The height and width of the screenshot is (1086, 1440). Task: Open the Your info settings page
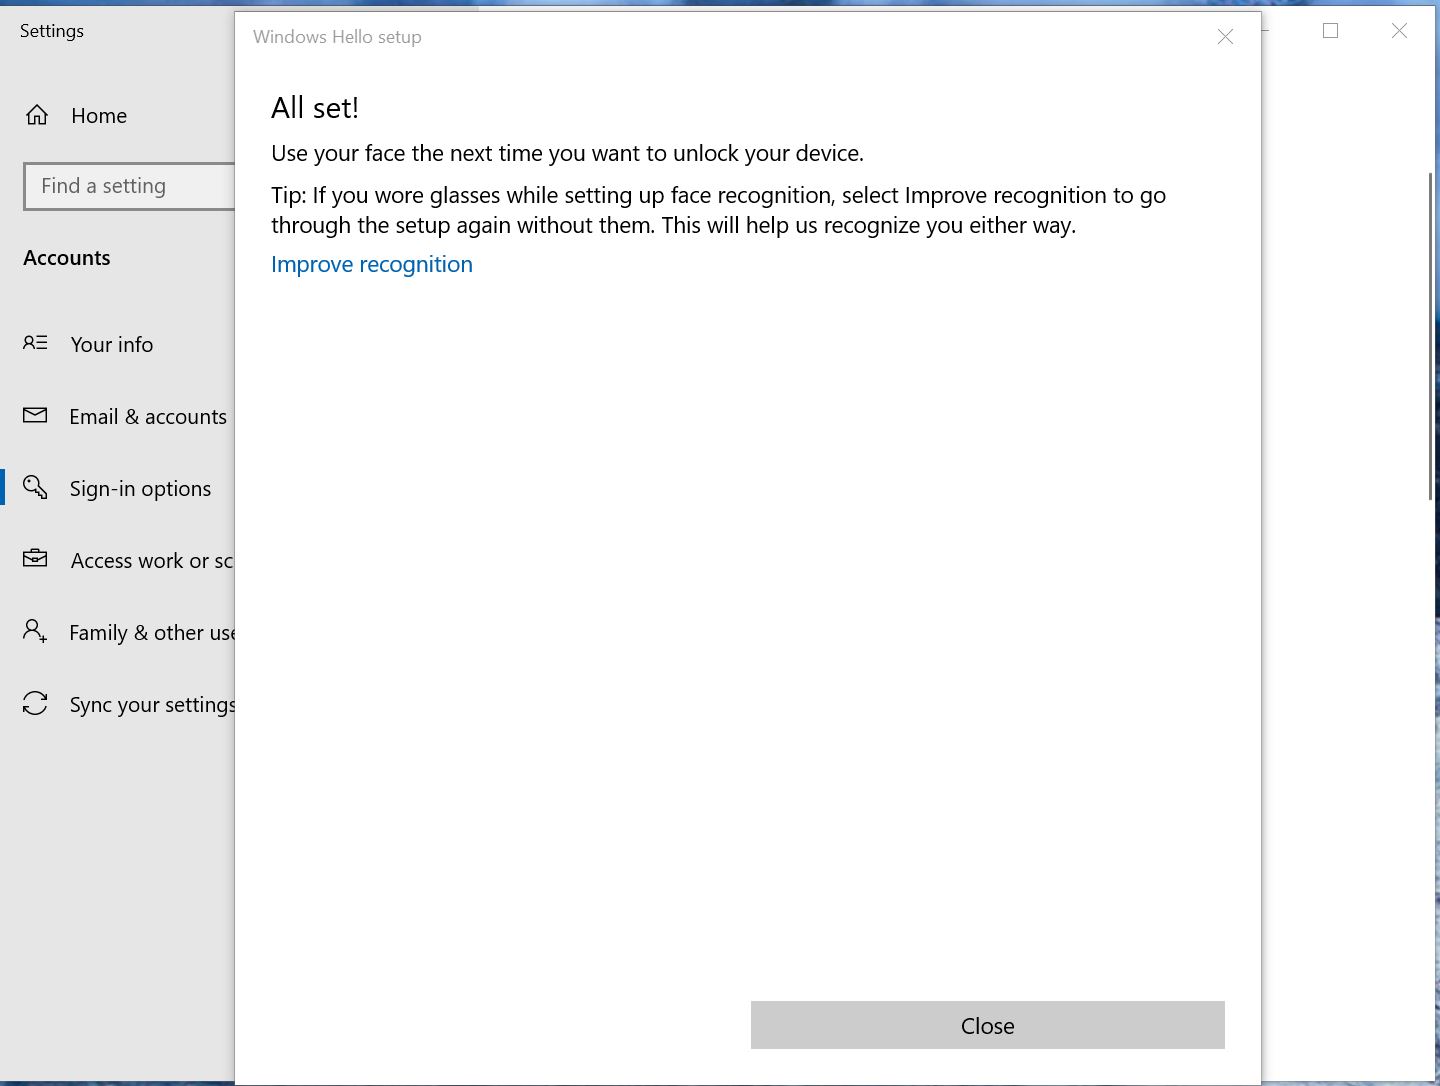coord(111,344)
